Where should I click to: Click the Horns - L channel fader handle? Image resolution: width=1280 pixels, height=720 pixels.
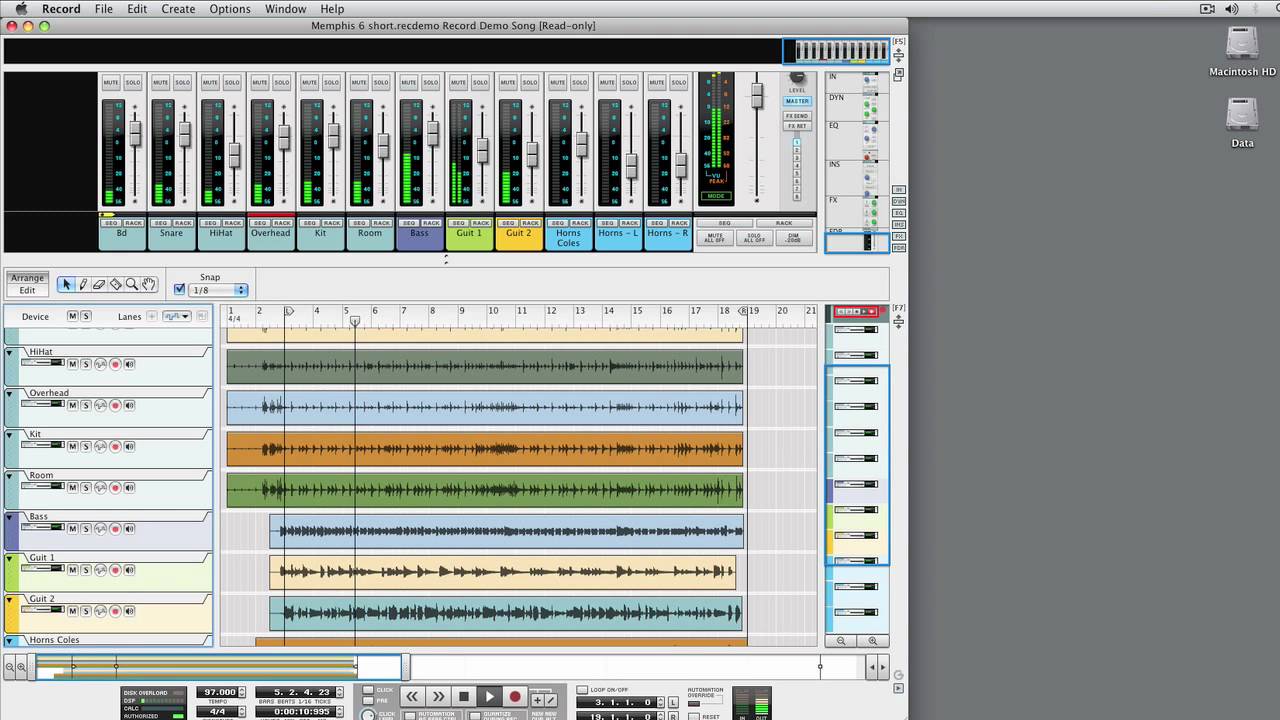631,165
